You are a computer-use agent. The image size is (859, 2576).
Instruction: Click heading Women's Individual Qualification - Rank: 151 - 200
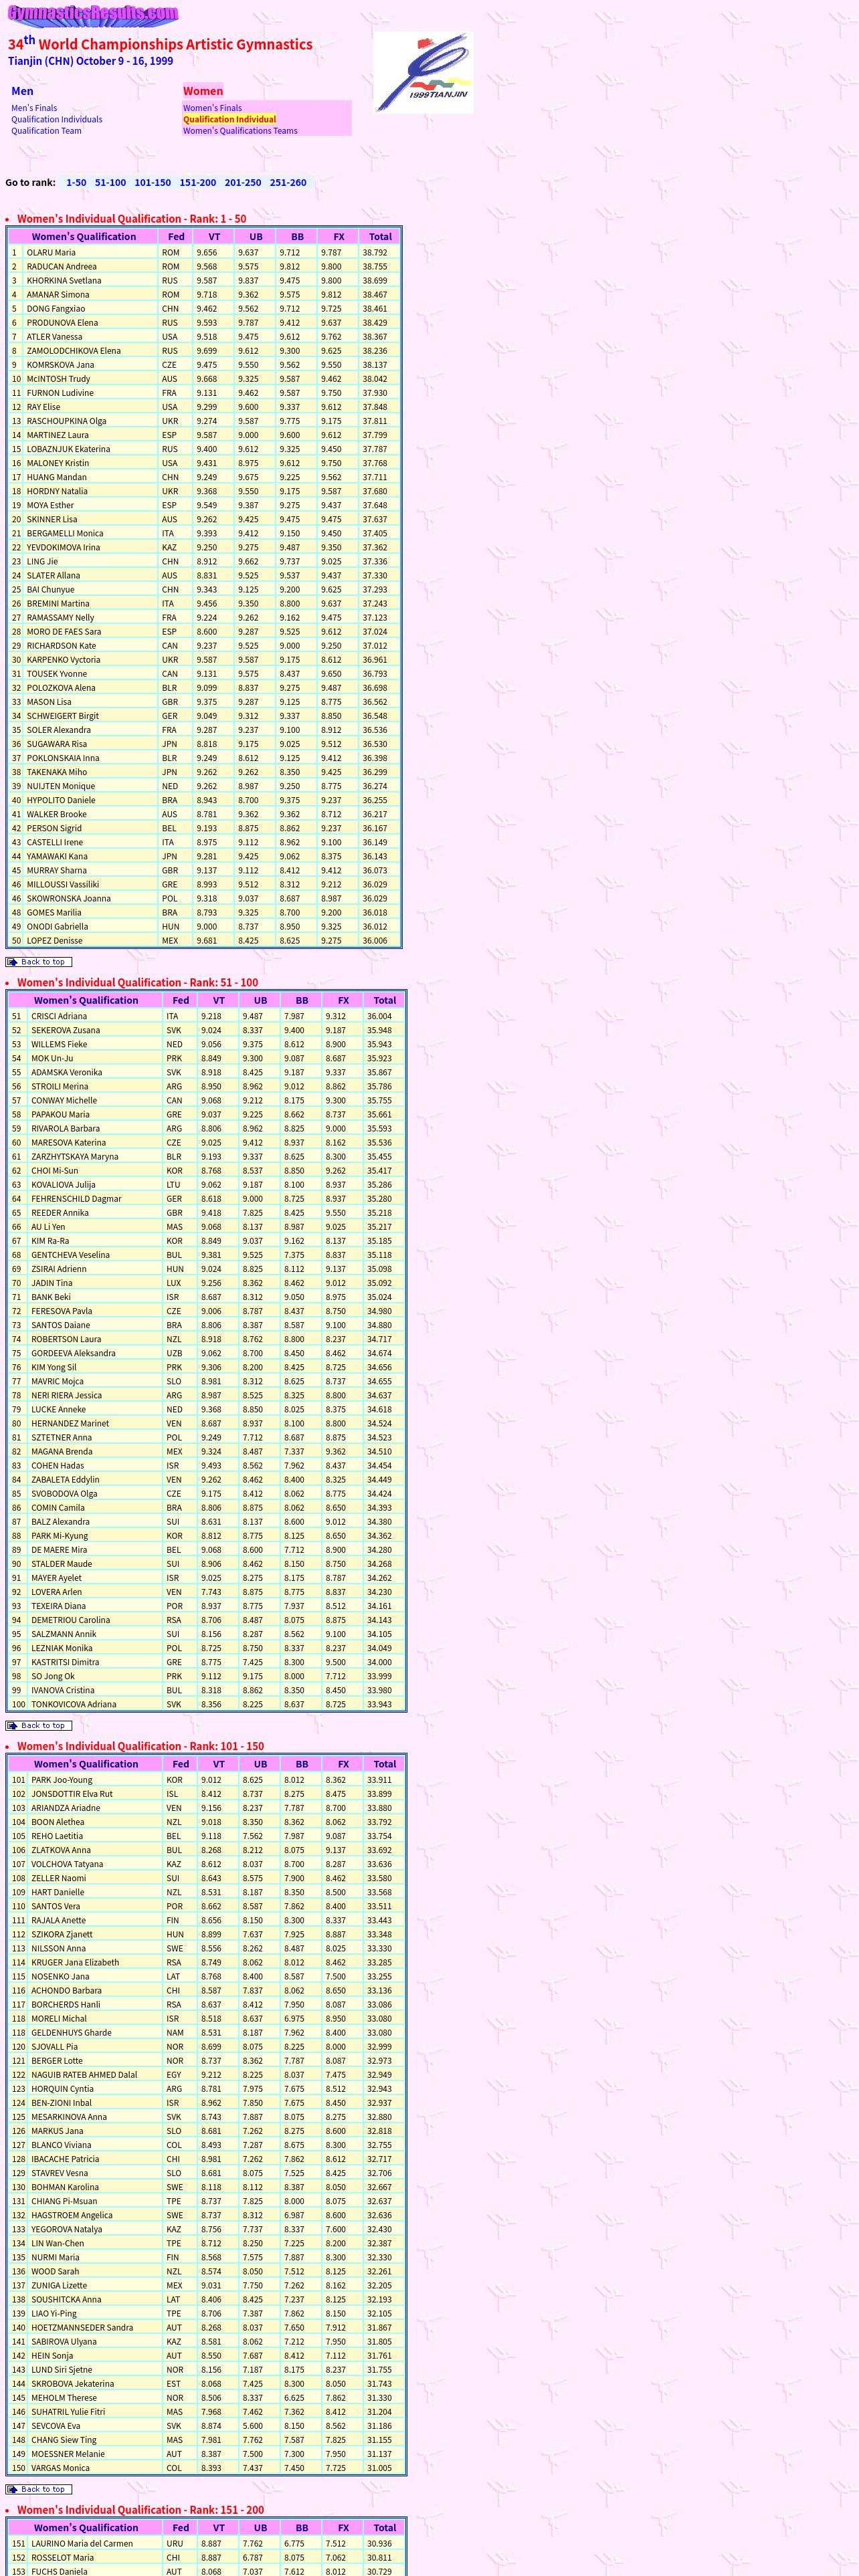(x=140, y=2509)
